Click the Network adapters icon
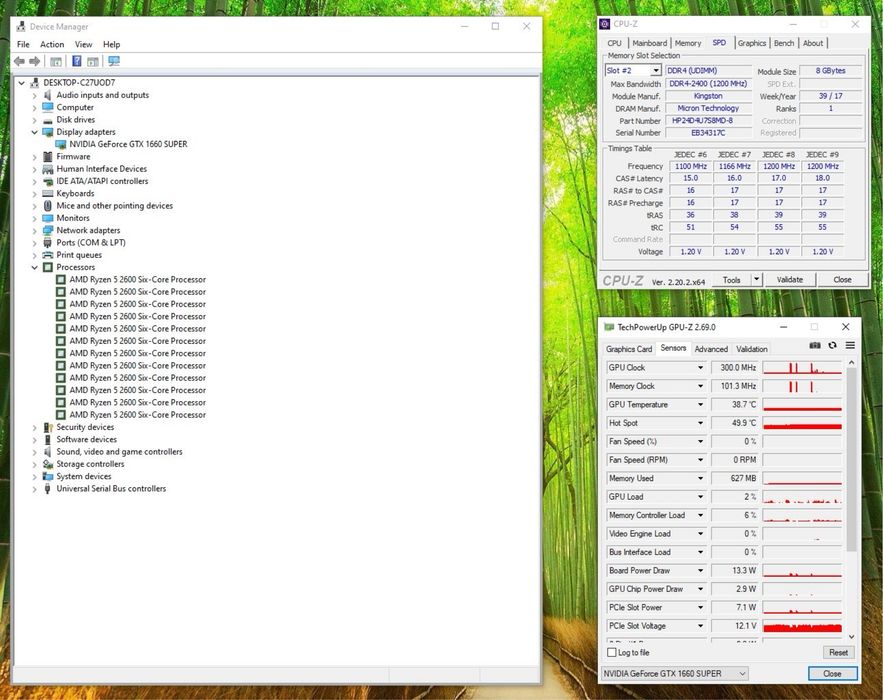The image size is (883, 700). [x=48, y=230]
